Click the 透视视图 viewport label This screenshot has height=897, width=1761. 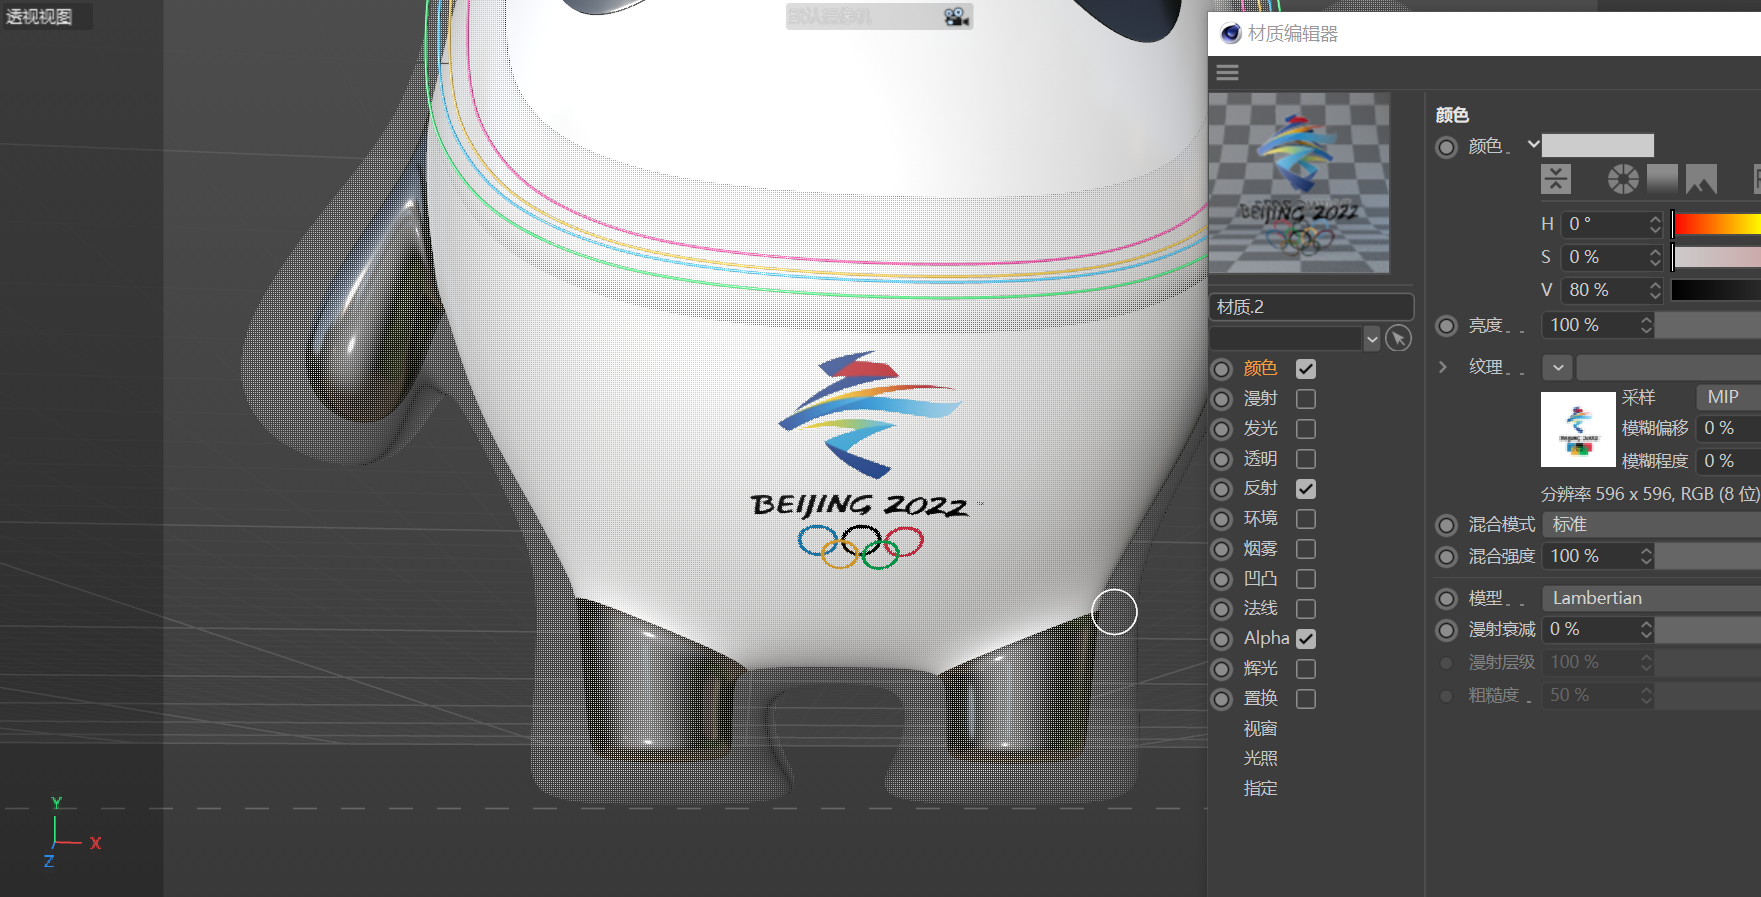tap(40, 16)
